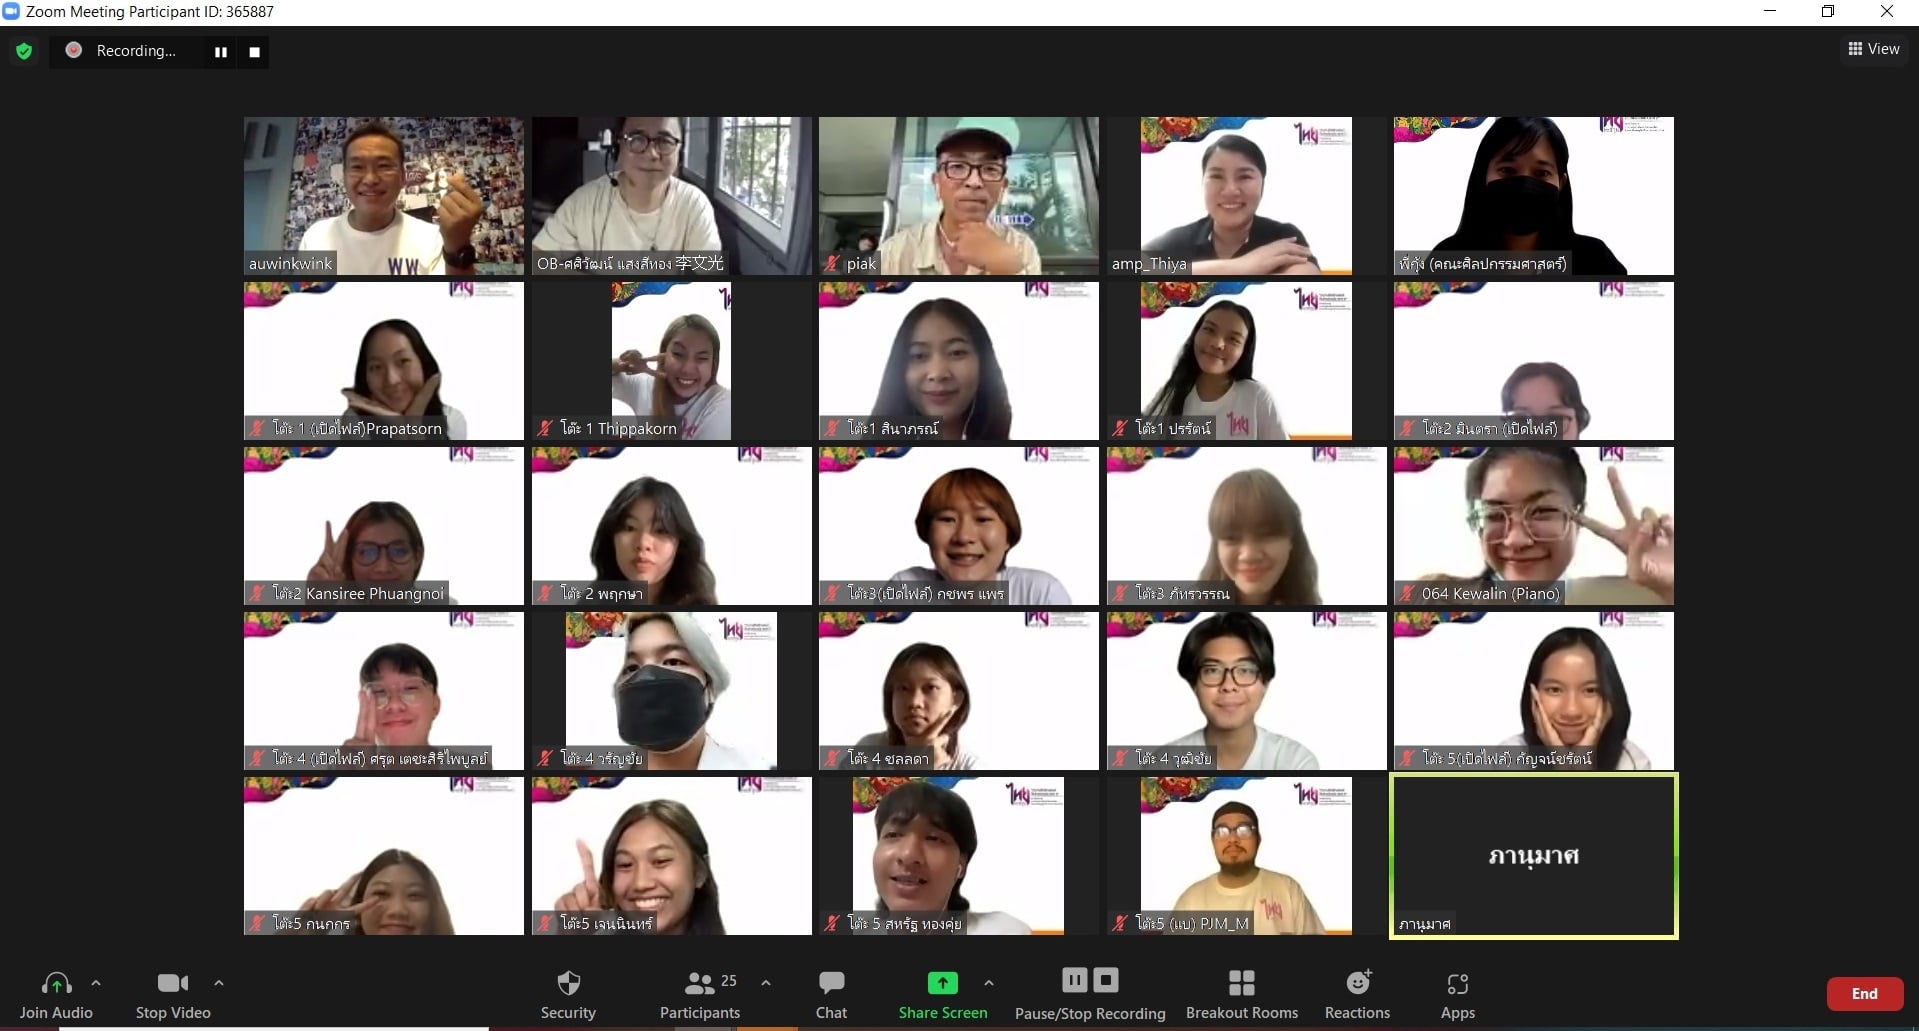Expand share options arrow beside Share Screen
Image resolution: width=1919 pixels, height=1031 pixels.
click(989, 983)
